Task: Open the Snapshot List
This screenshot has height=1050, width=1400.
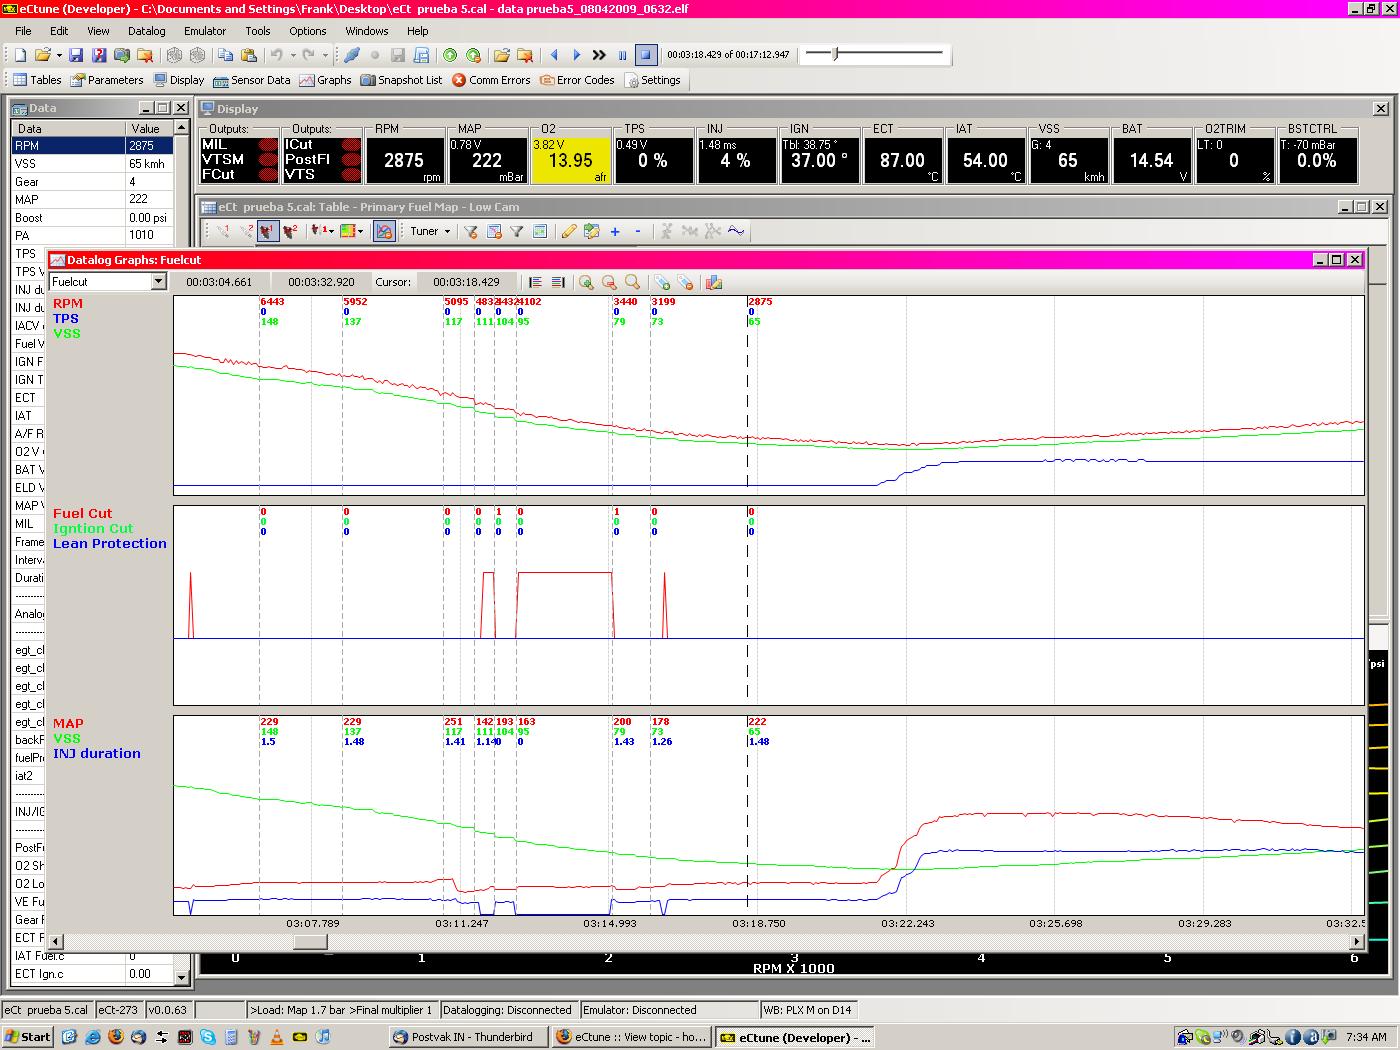Action: (x=401, y=80)
